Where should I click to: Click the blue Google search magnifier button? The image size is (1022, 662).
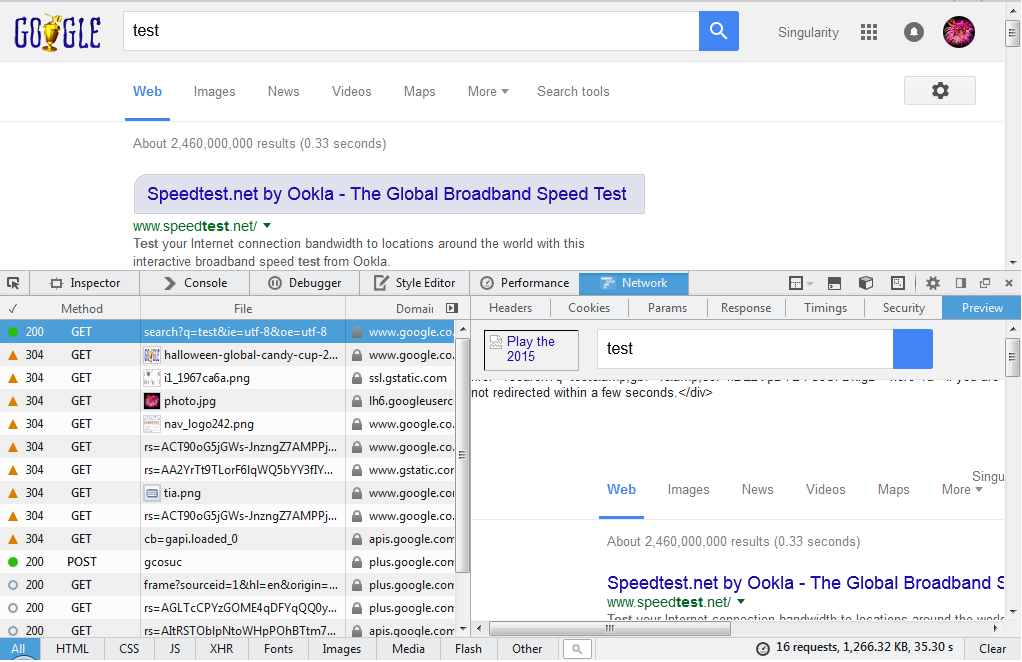[718, 31]
